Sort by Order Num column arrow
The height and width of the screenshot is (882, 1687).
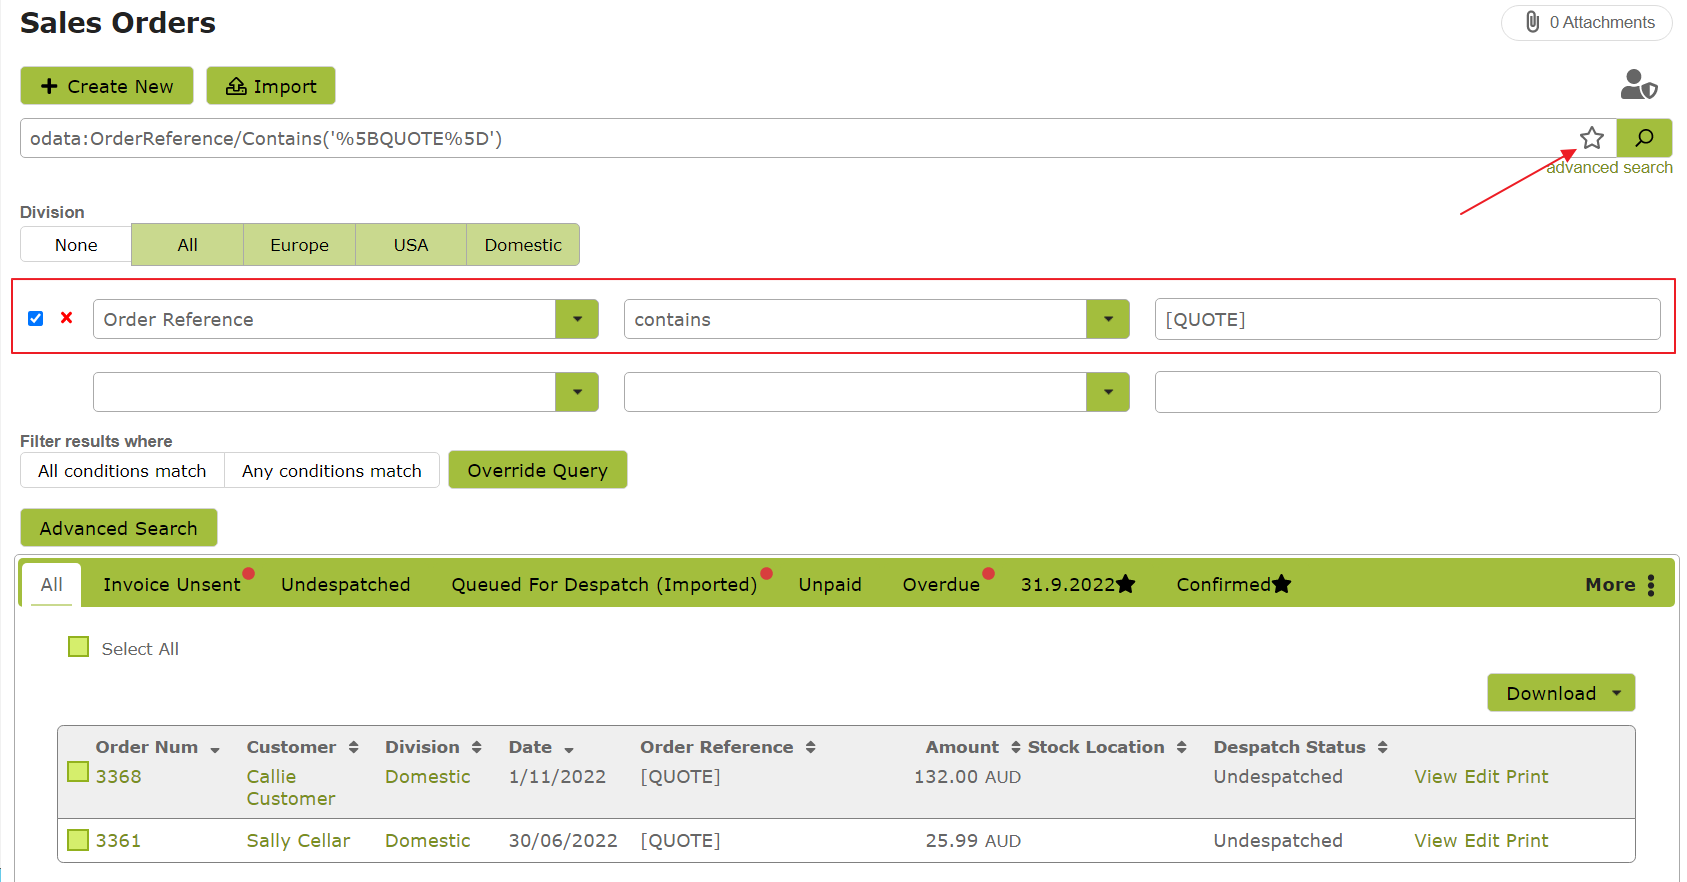pyautogui.click(x=215, y=749)
